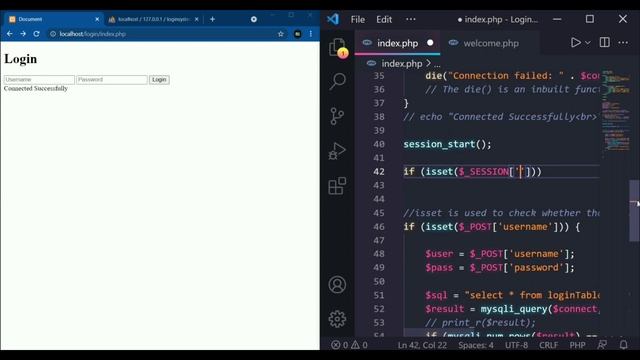This screenshot has height=360, width=640.
Task: Click the Username field in browser
Action: pos(39,80)
